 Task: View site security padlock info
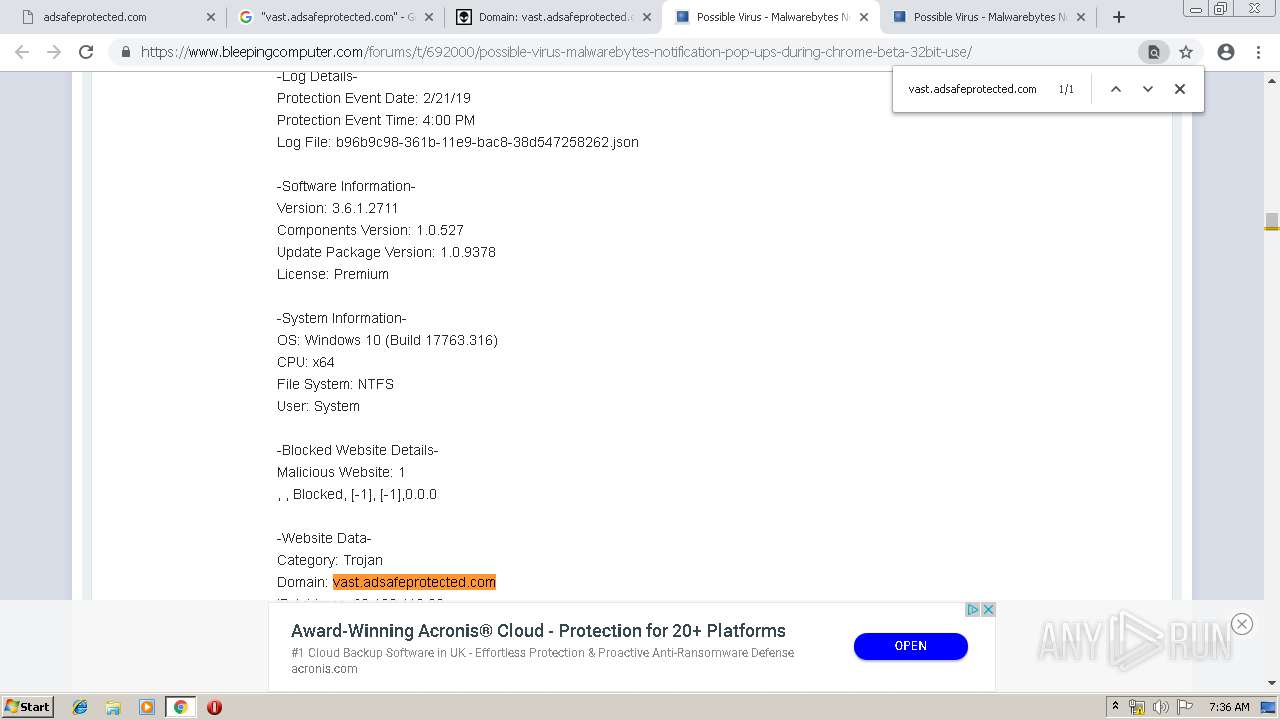click(x=126, y=52)
